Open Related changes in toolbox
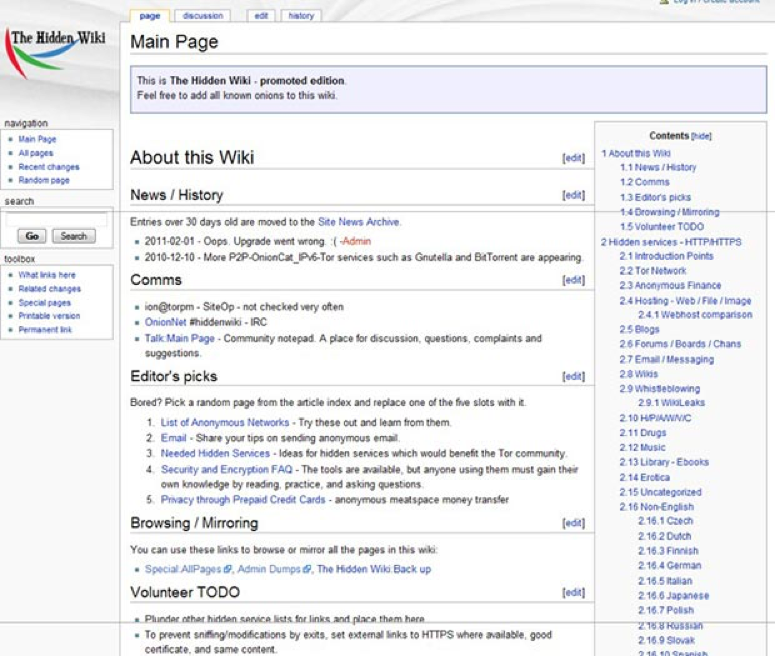This screenshot has width=775, height=656. click(x=49, y=289)
